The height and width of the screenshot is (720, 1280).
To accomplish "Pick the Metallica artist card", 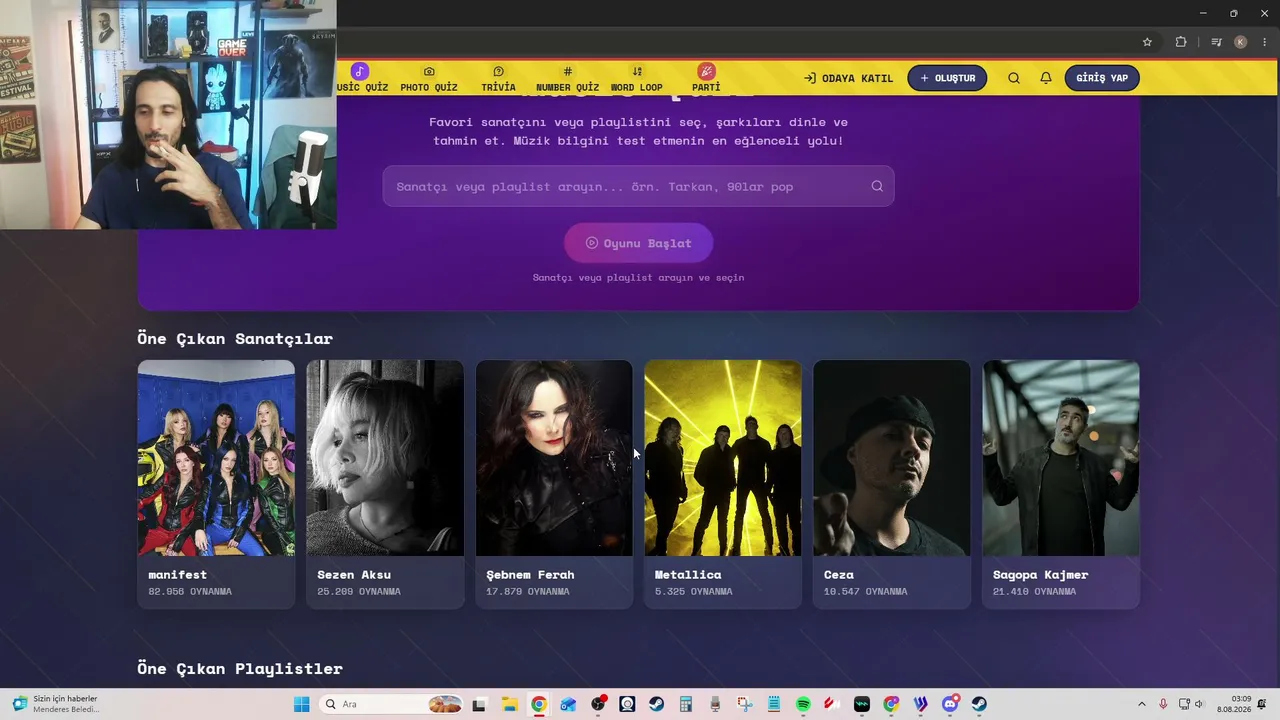I will coord(723,484).
